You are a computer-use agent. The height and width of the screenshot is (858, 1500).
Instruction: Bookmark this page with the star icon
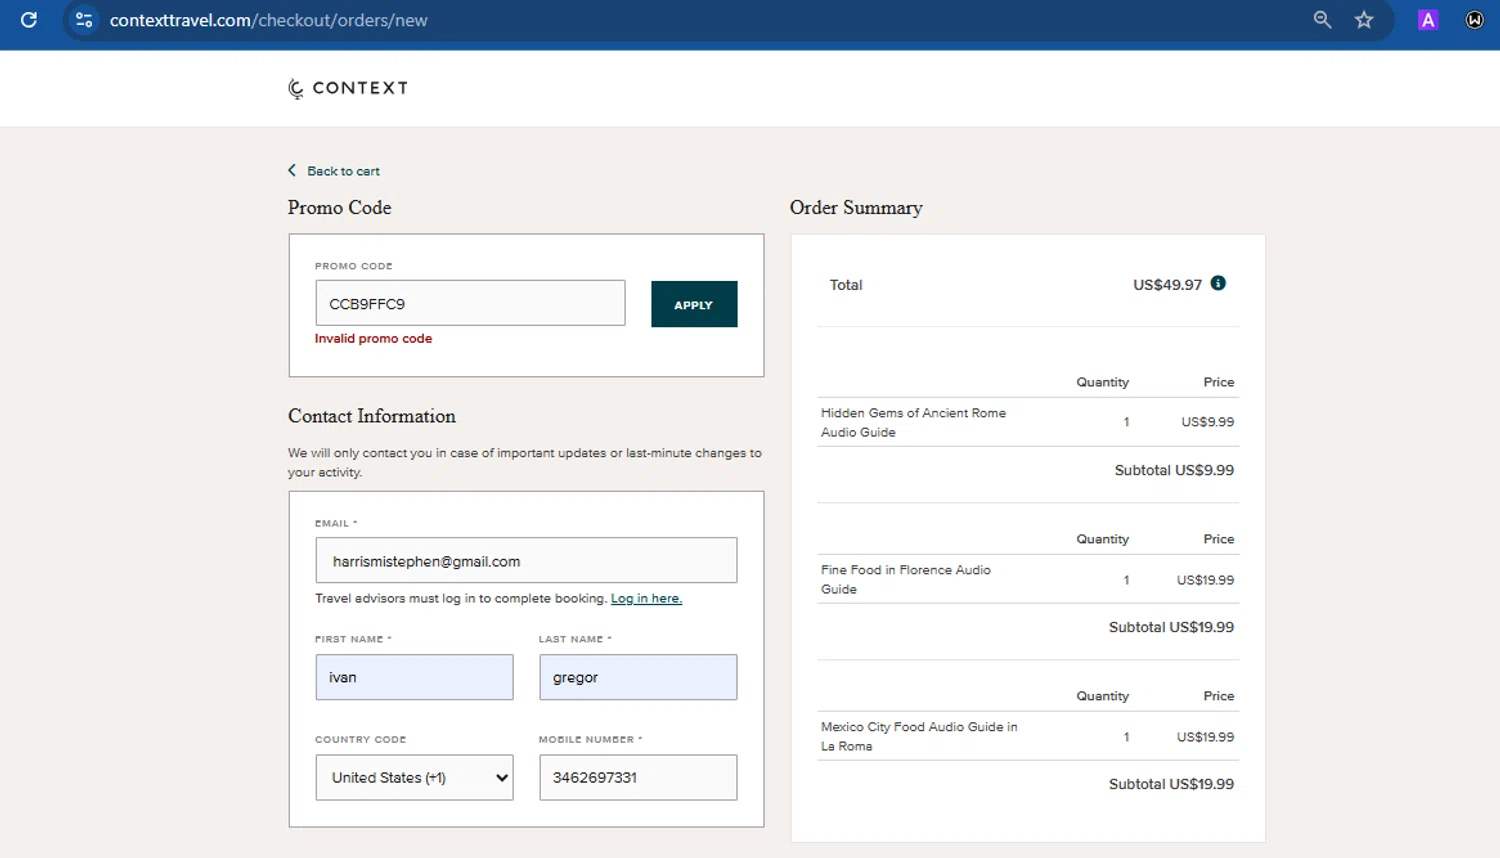(1364, 20)
